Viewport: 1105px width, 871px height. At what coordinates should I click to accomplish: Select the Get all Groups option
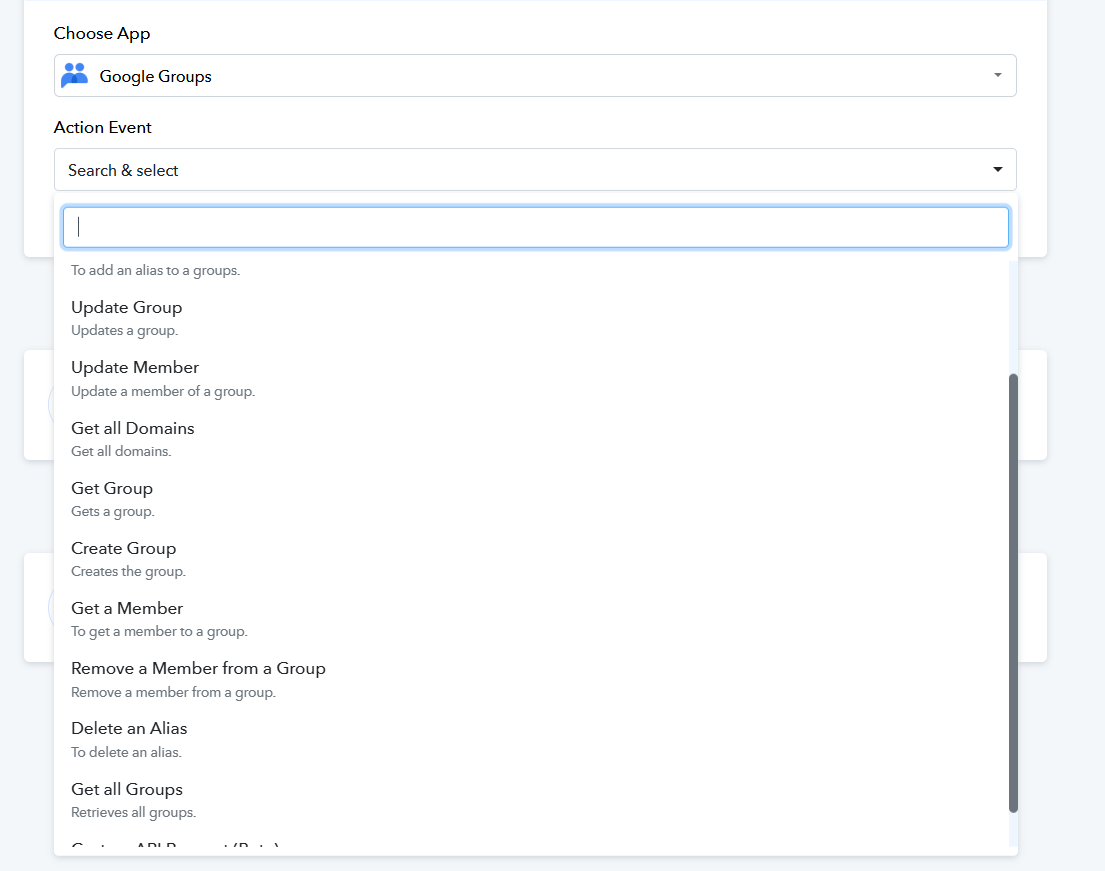[x=532, y=800]
